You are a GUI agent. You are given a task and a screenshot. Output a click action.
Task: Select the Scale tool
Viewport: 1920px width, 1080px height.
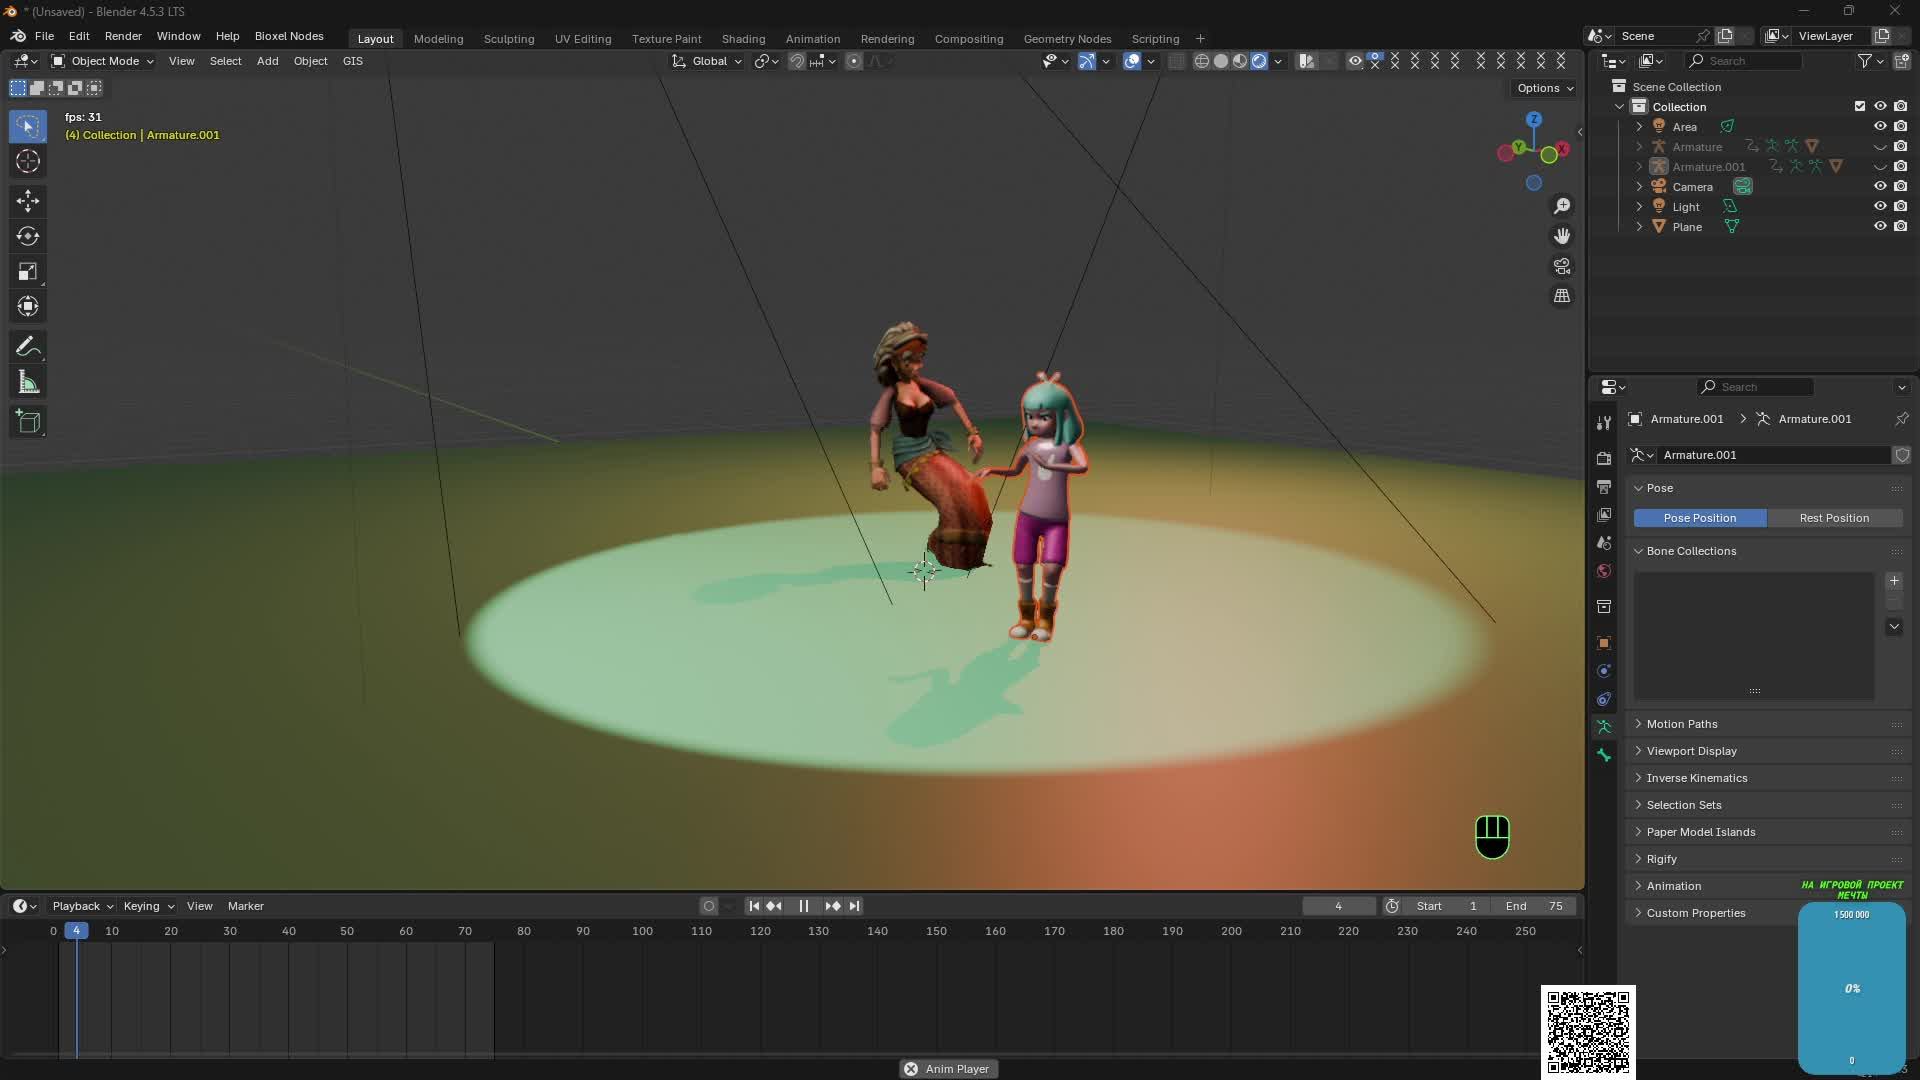(27, 271)
